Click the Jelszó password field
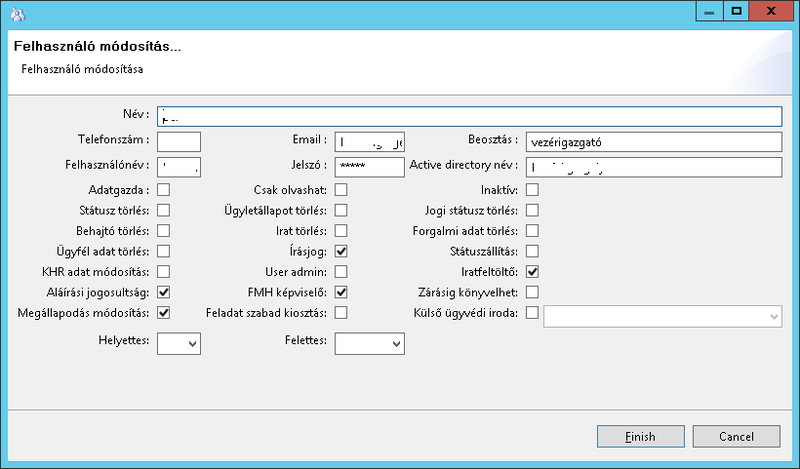 coord(369,166)
